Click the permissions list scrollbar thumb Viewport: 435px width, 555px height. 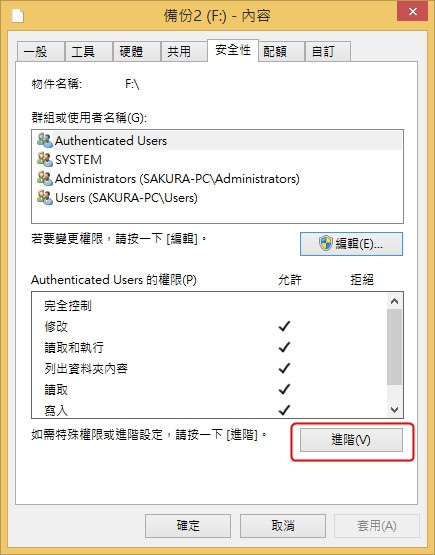tap(394, 347)
